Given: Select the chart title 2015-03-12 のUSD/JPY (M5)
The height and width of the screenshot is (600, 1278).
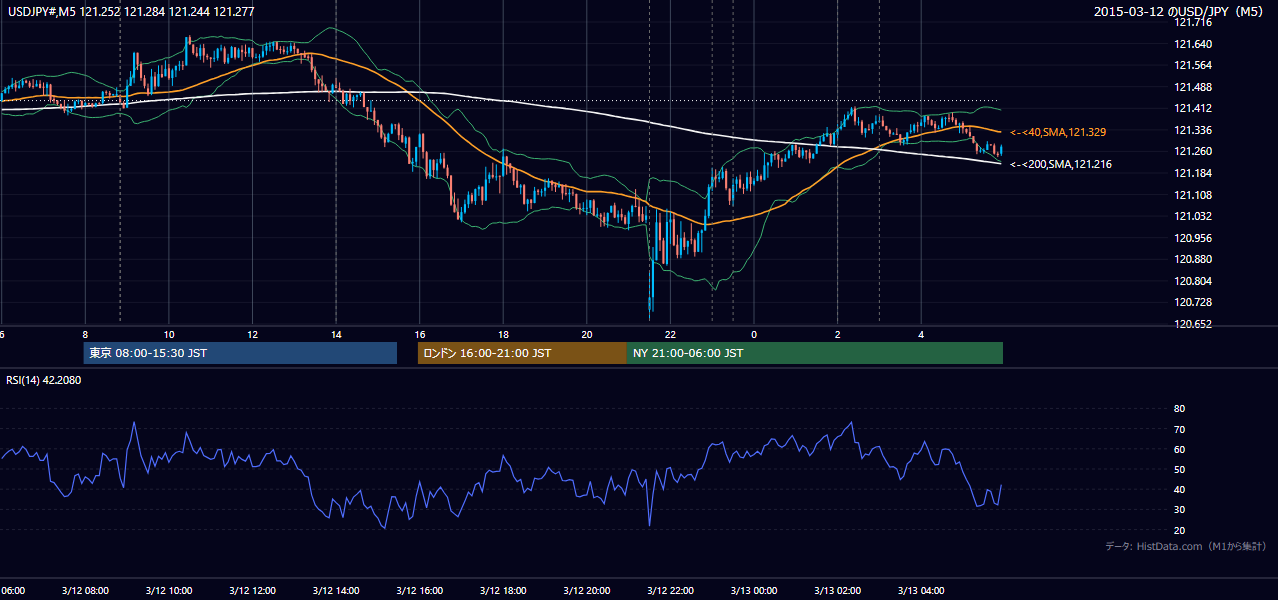Looking at the screenshot, I should (x=1179, y=12).
